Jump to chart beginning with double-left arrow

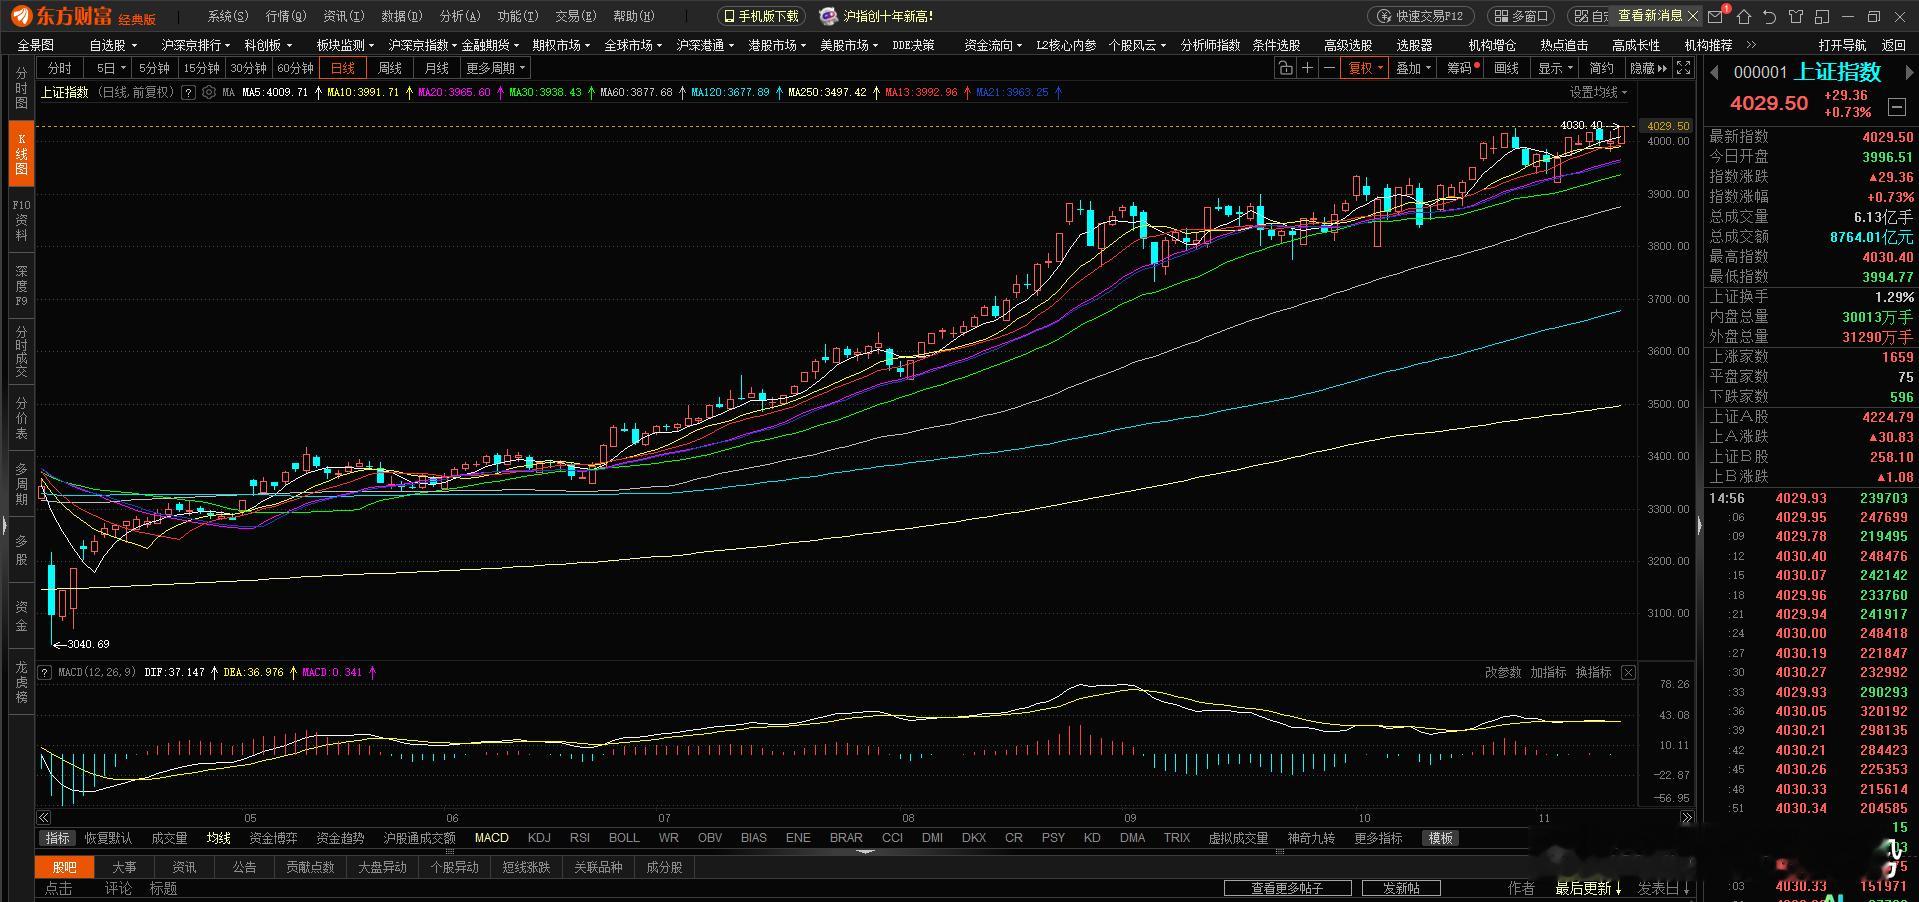[44, 817]
